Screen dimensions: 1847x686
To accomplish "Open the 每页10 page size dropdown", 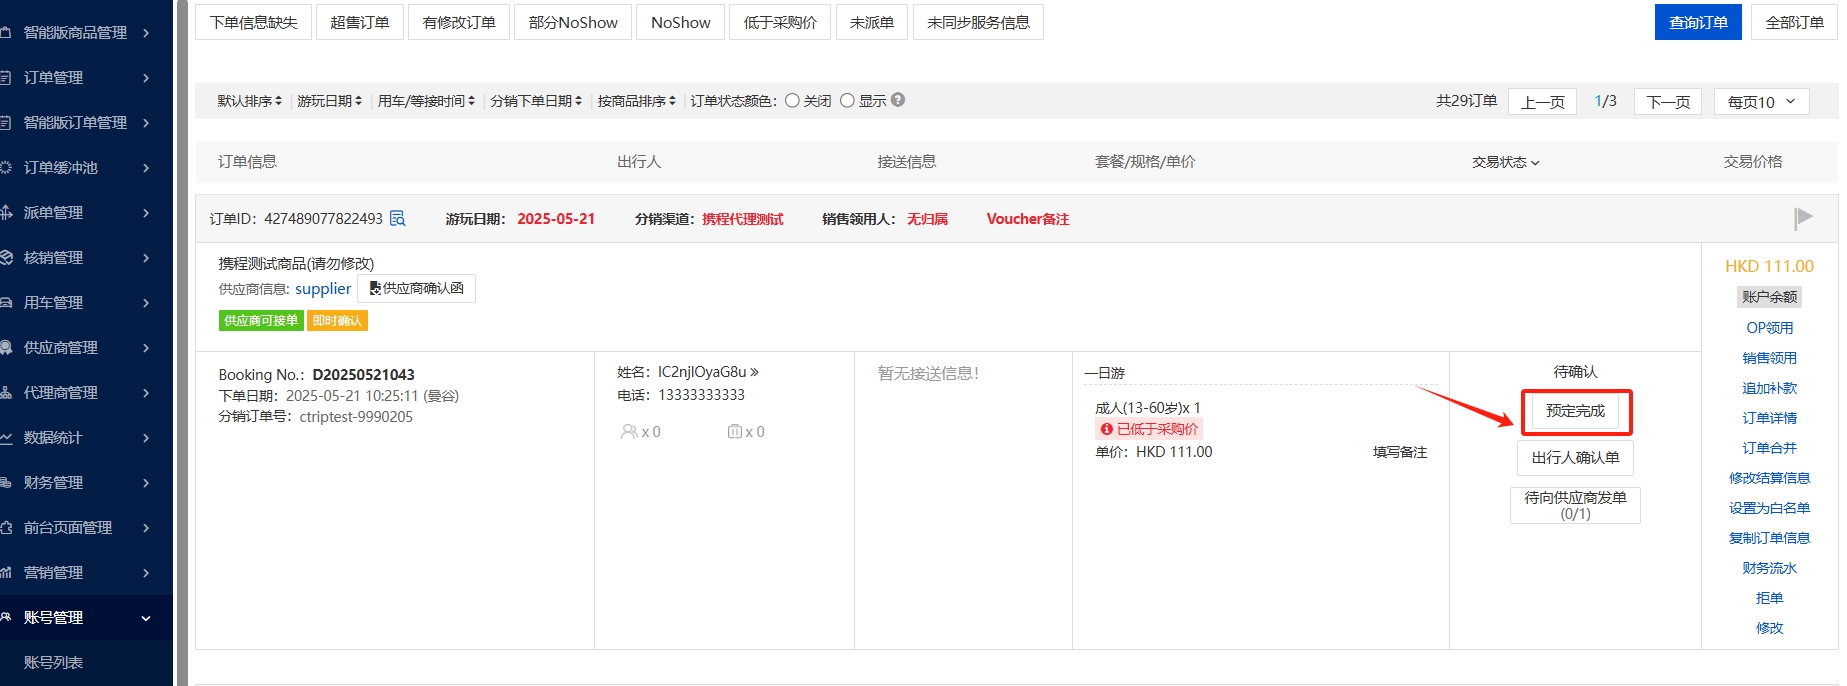I will coord(1761,101).
